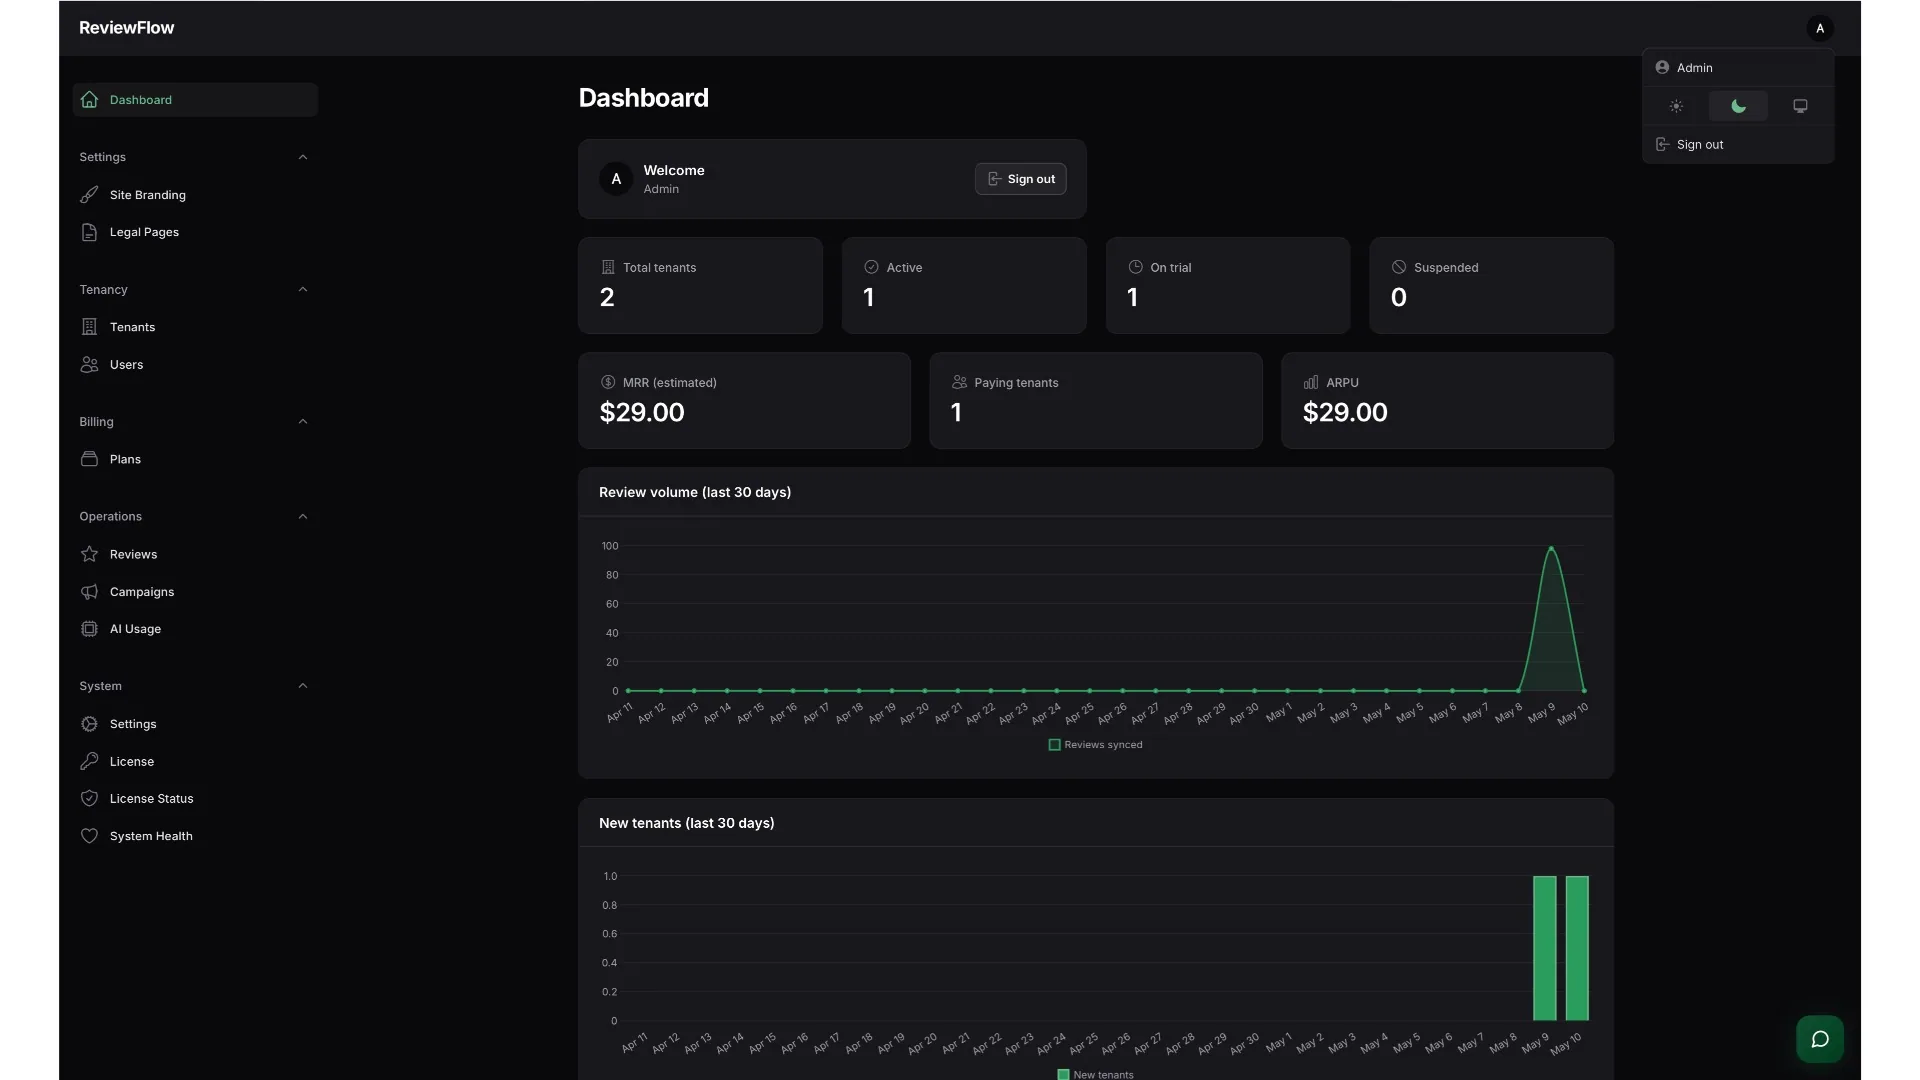Click the Users people icon
The width and height of the screenshot is (1920, 1080).
point(89,364)
